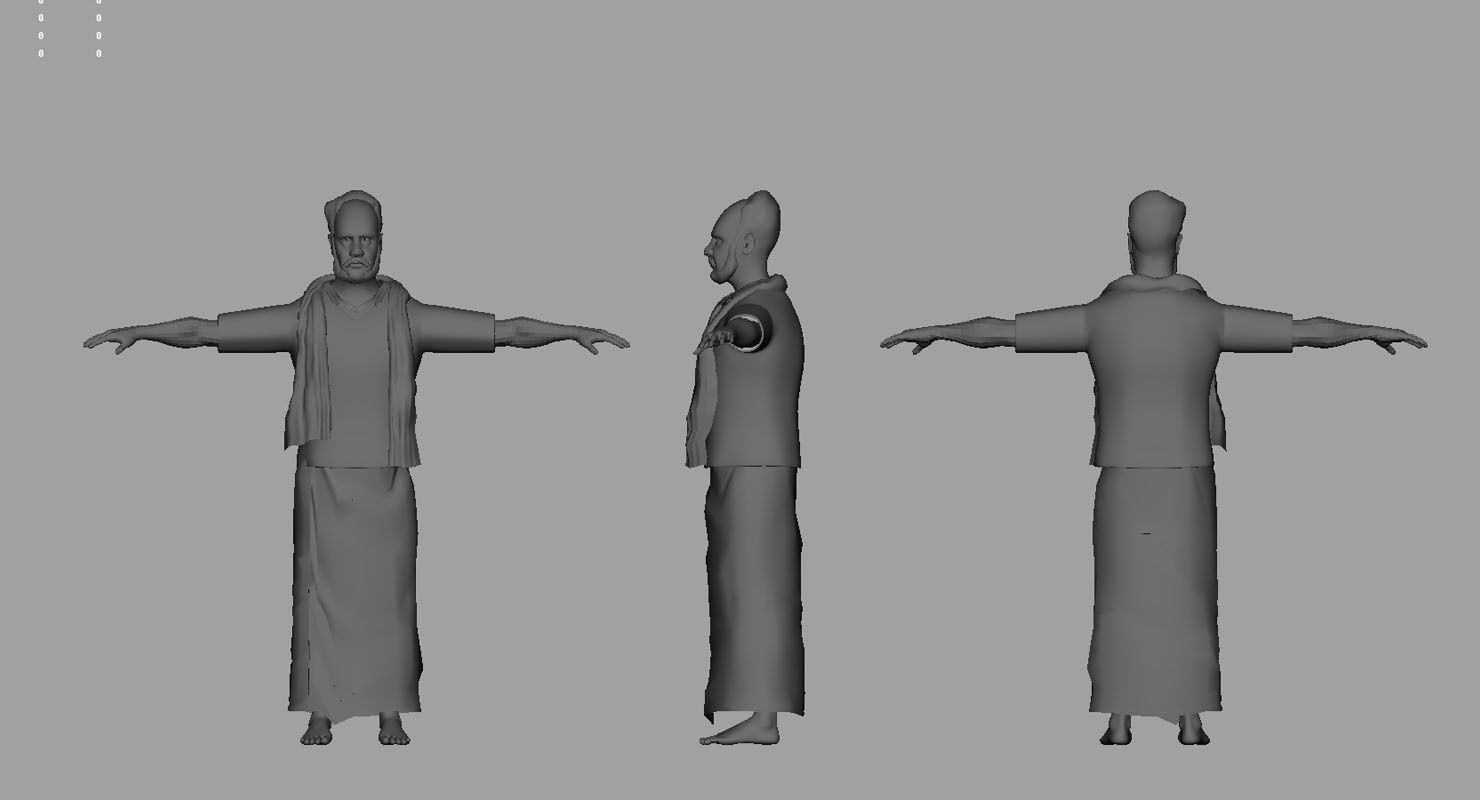Image resolution: width=1480 pixels, height=800 pixels.
Task: Select the front view character model
Action: pyautogui.click(x=355, y=467)
